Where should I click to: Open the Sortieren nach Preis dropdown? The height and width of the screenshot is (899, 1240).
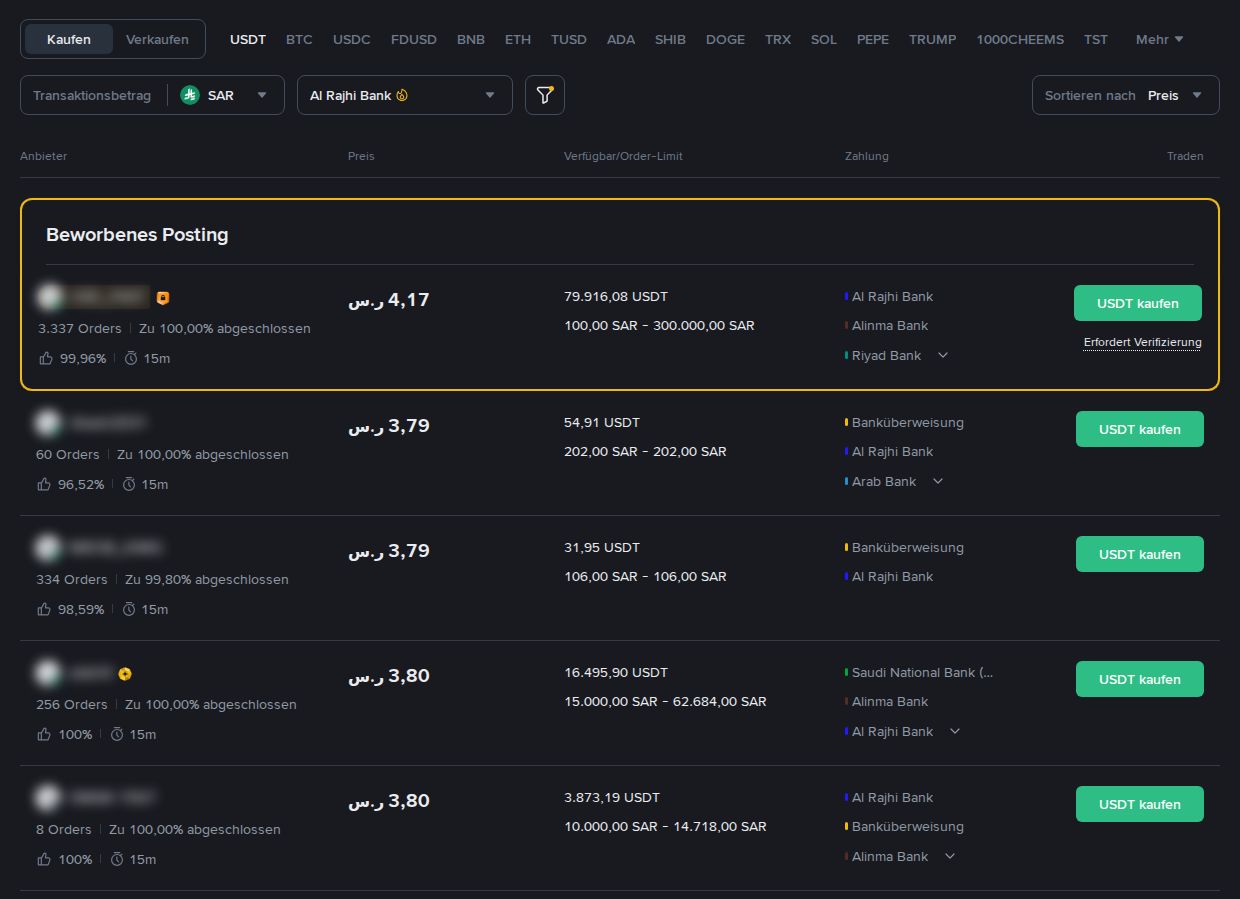pos(1126,95)
